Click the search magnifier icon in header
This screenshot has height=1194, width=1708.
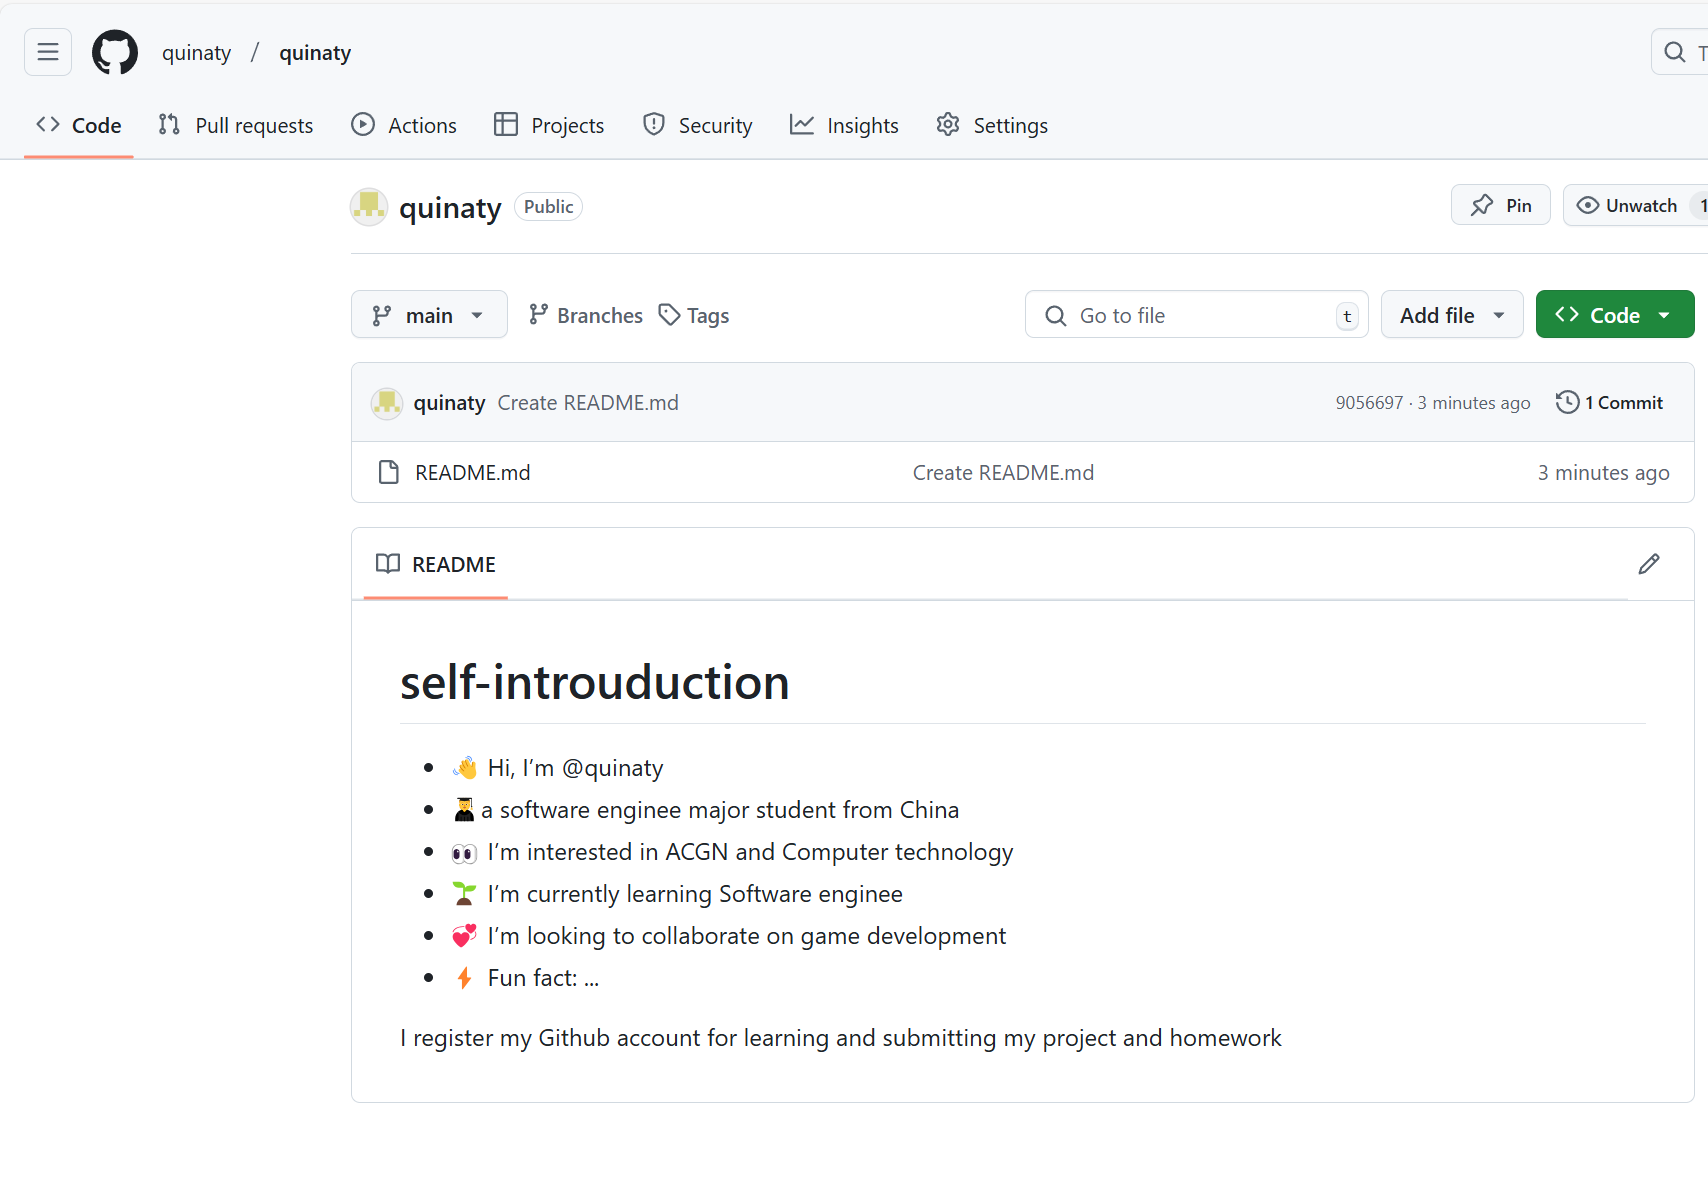click(x=1675, y=52)
